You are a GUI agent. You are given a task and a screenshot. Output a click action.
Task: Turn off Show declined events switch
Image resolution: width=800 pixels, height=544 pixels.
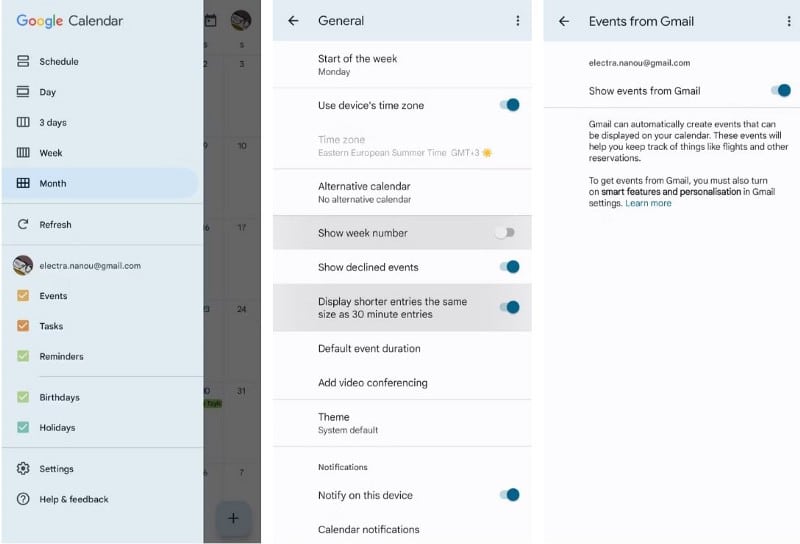pyautogui.click(x=509, y=267)
